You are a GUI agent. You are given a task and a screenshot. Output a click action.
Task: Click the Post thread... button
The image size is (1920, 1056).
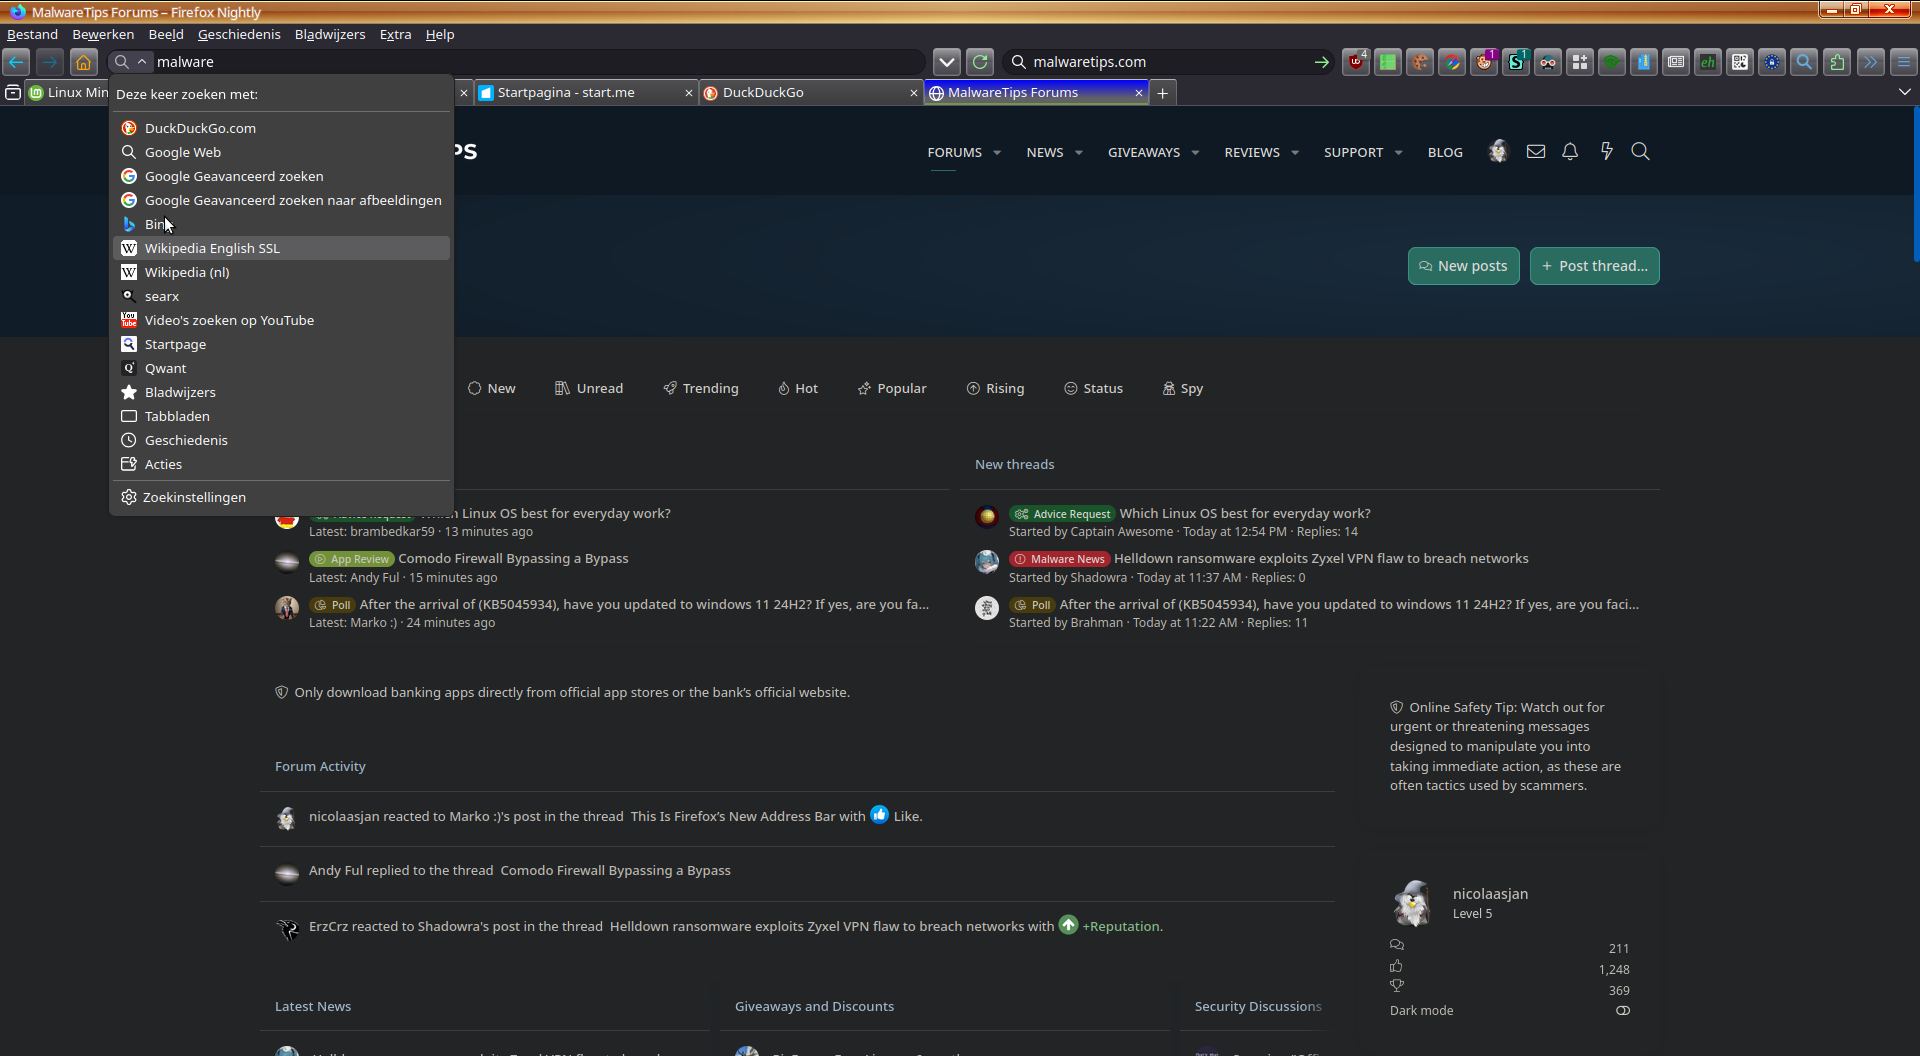click(1594, 266)
